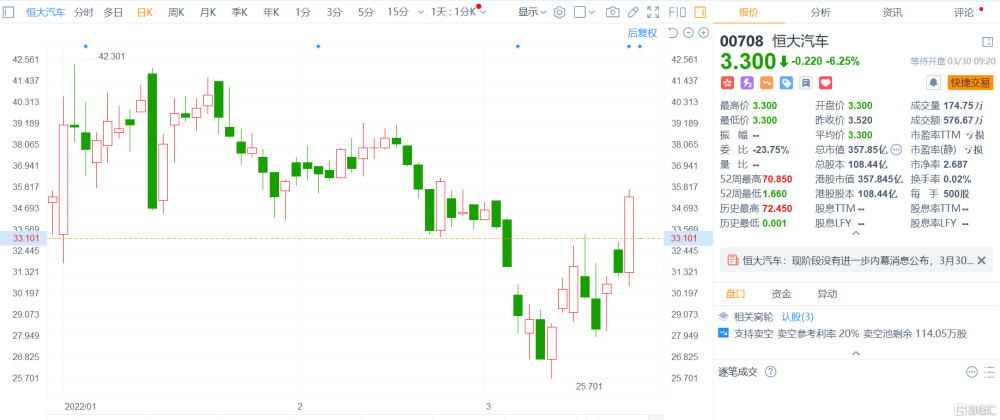The image size is (1000, 420).
Task: Open help for 逐笔成交
Action: (x=770, y=372)
